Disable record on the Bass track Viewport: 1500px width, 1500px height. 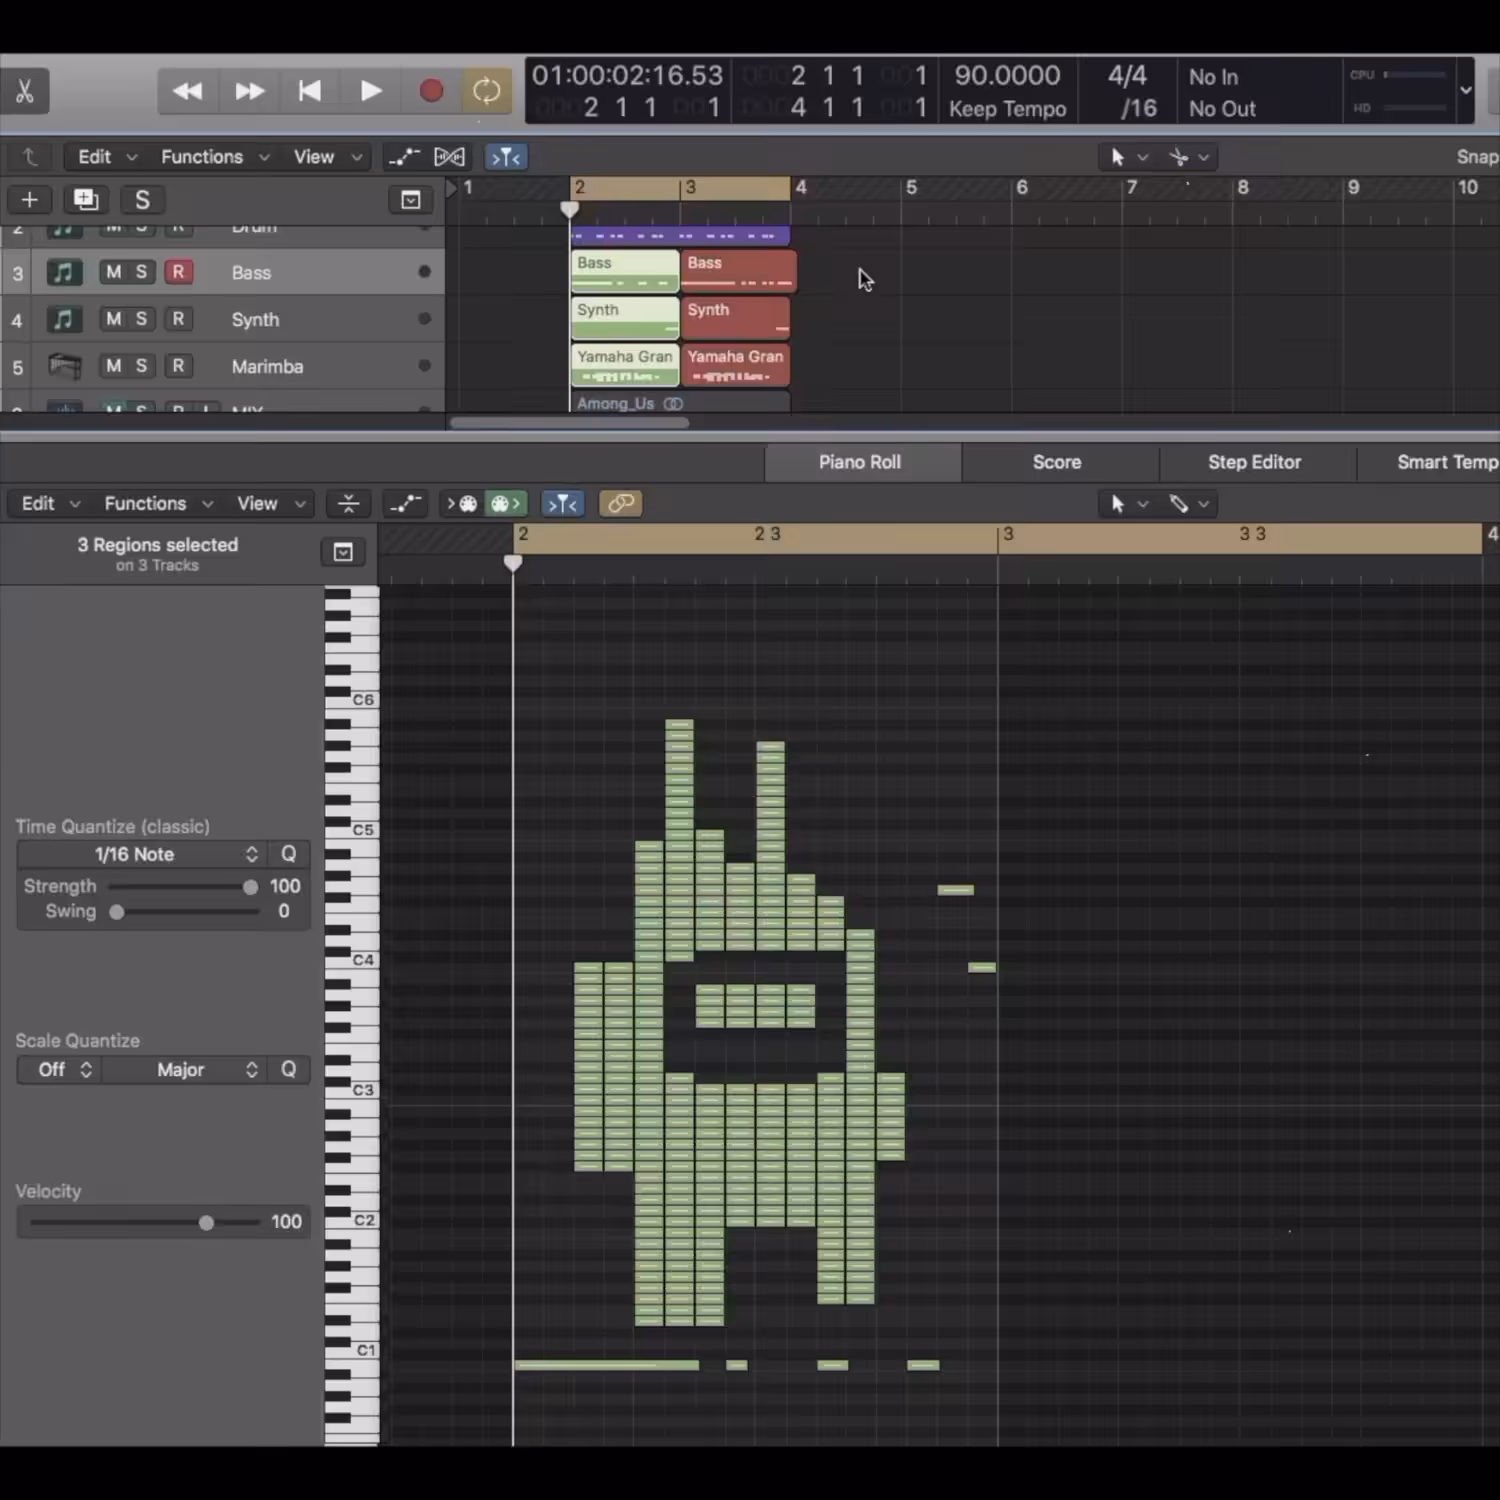(178, 272)
